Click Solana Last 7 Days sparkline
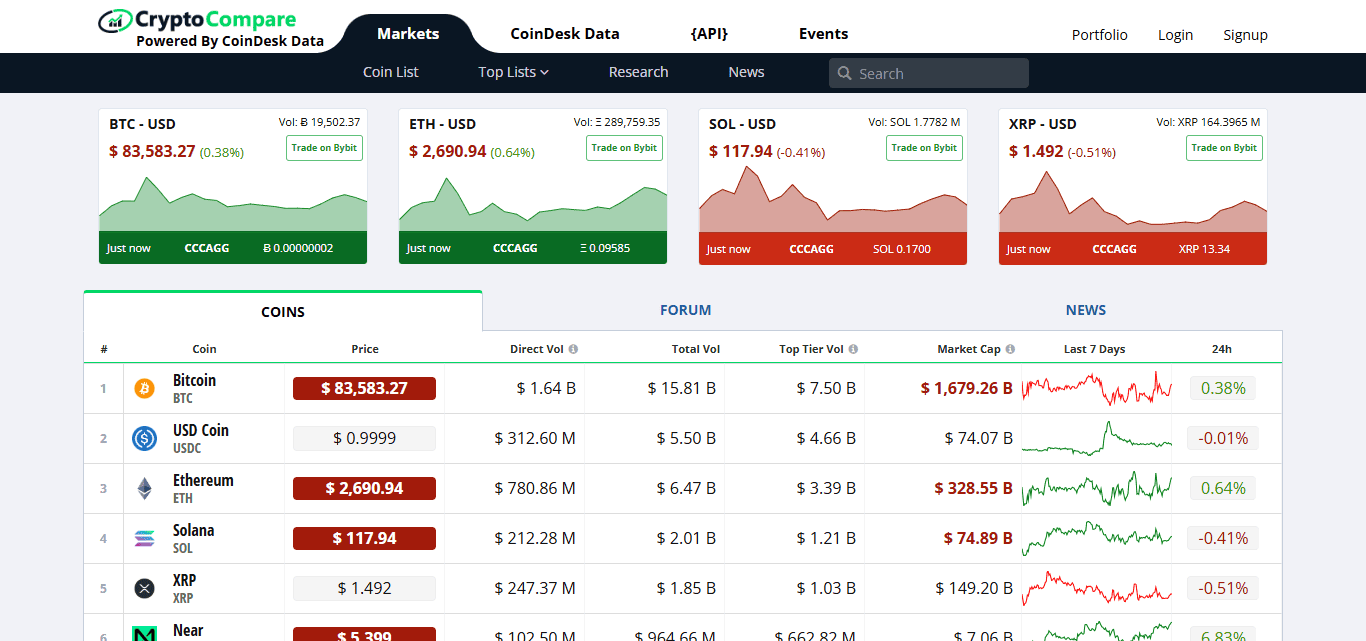The image size is (1366, 641). (1096, 538)
